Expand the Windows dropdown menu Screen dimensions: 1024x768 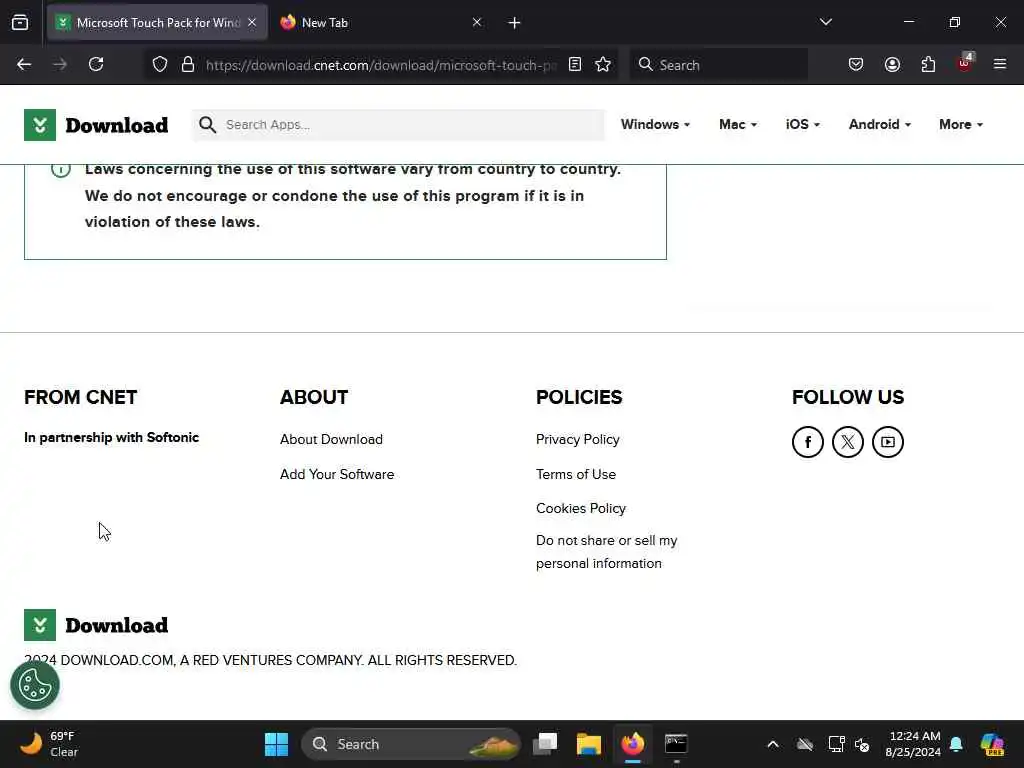click(x=655, y=125)
